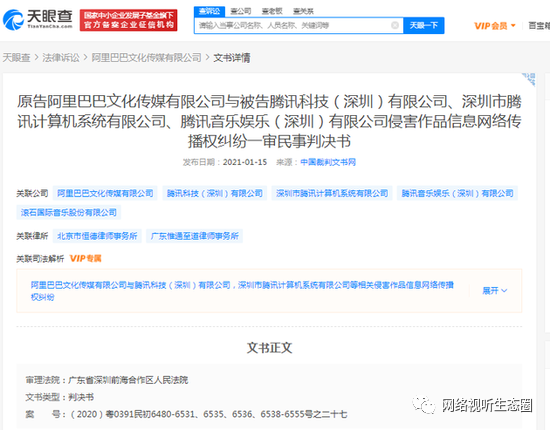Click the court name 广东省深圳前海合作区人民法院

pyautogui.click(x=128, y=380)
